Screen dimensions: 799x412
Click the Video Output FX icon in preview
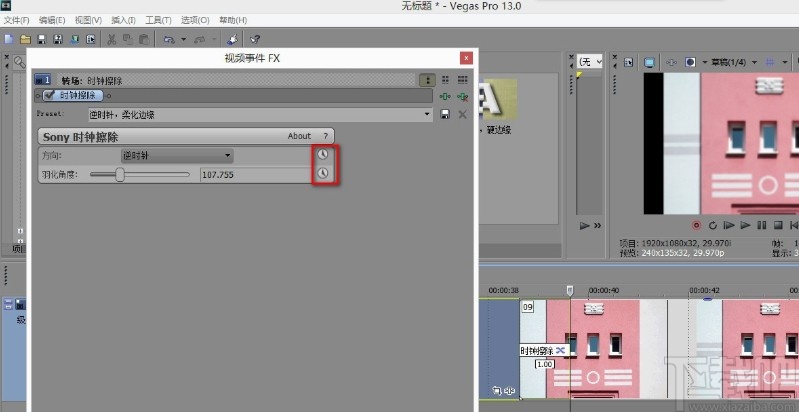671,62
